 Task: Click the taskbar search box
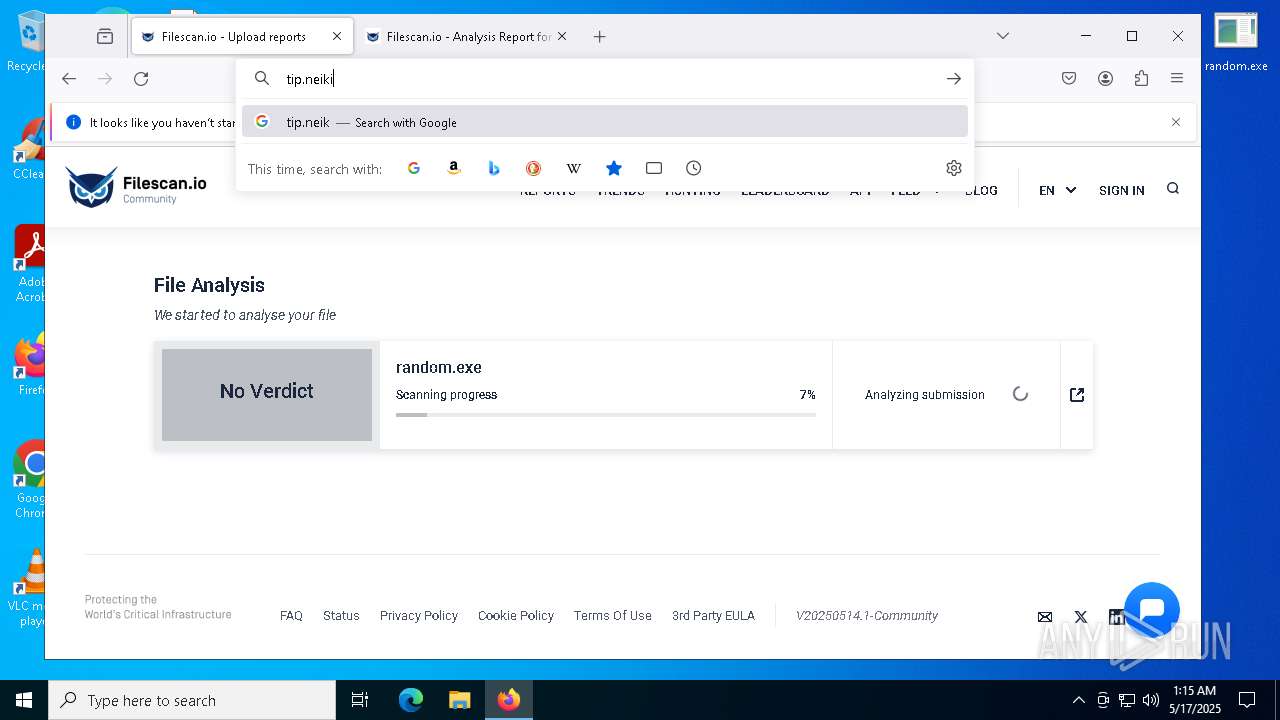click(192, 700)
